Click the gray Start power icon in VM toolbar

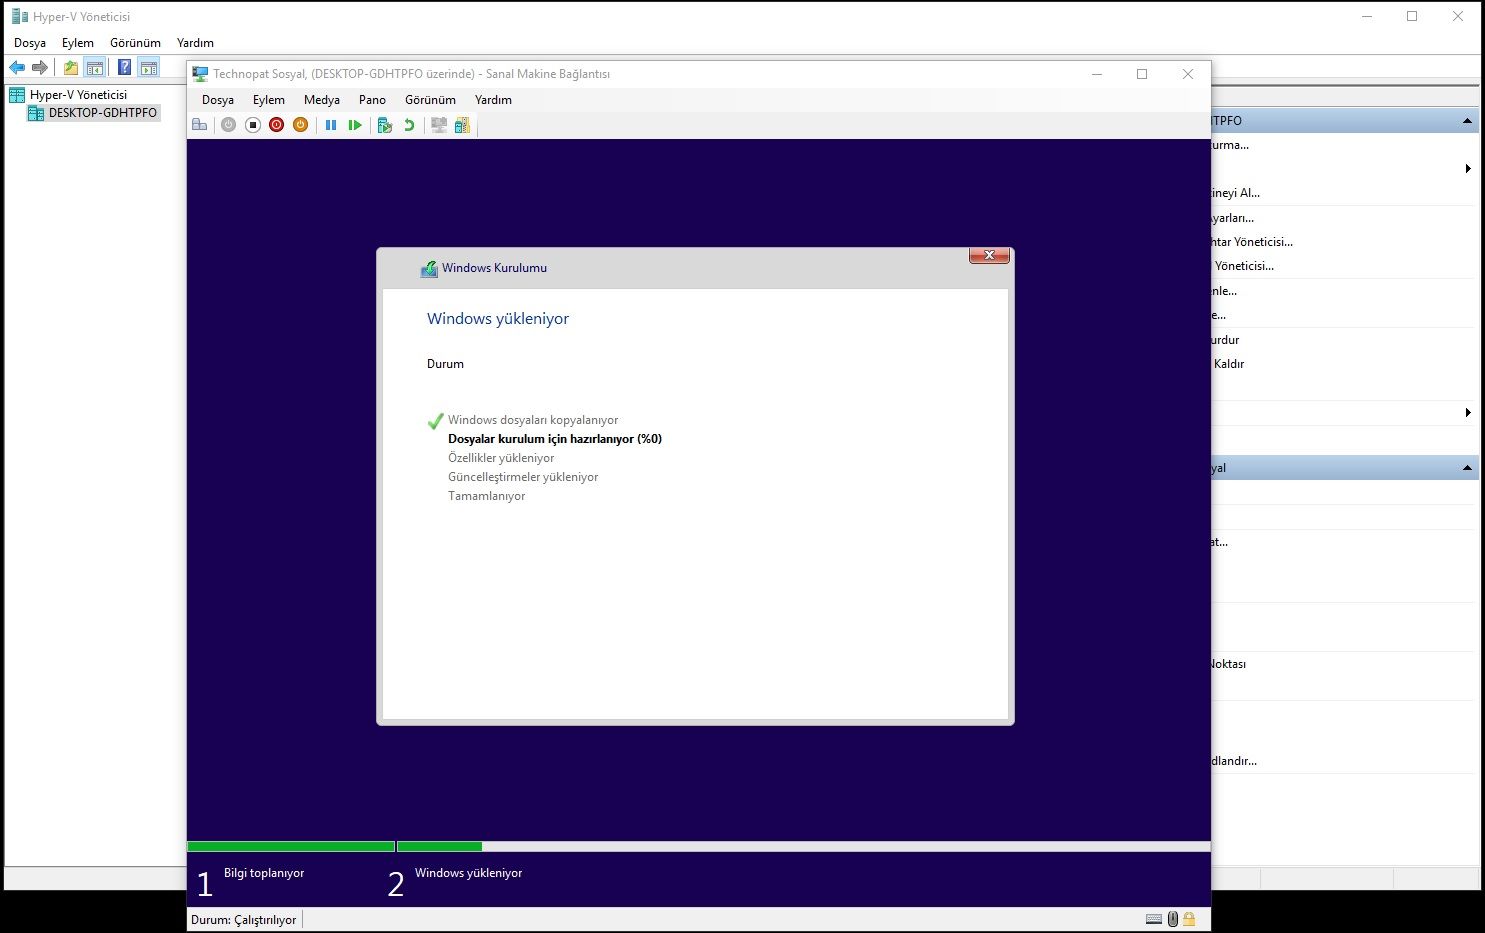click(229, 125)
